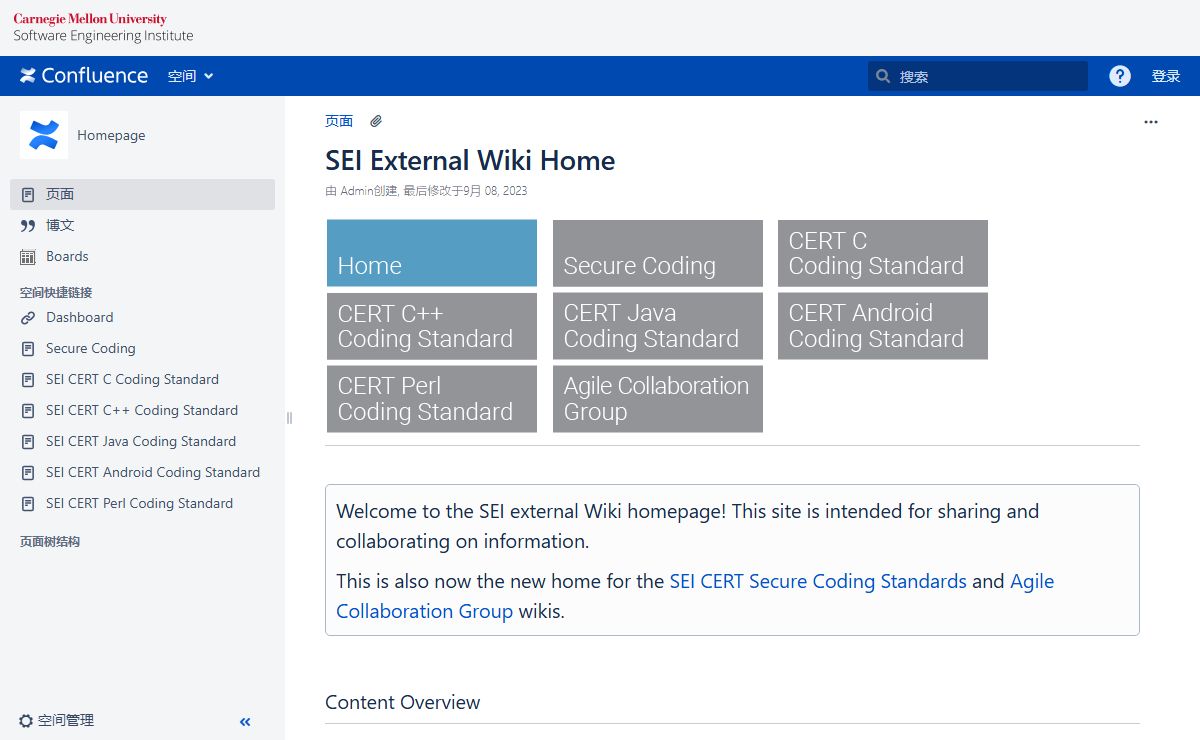This screenshot has height=740, width=1200.
Task: Open attachments paperclip icon
Action: (x=376, y=121)
